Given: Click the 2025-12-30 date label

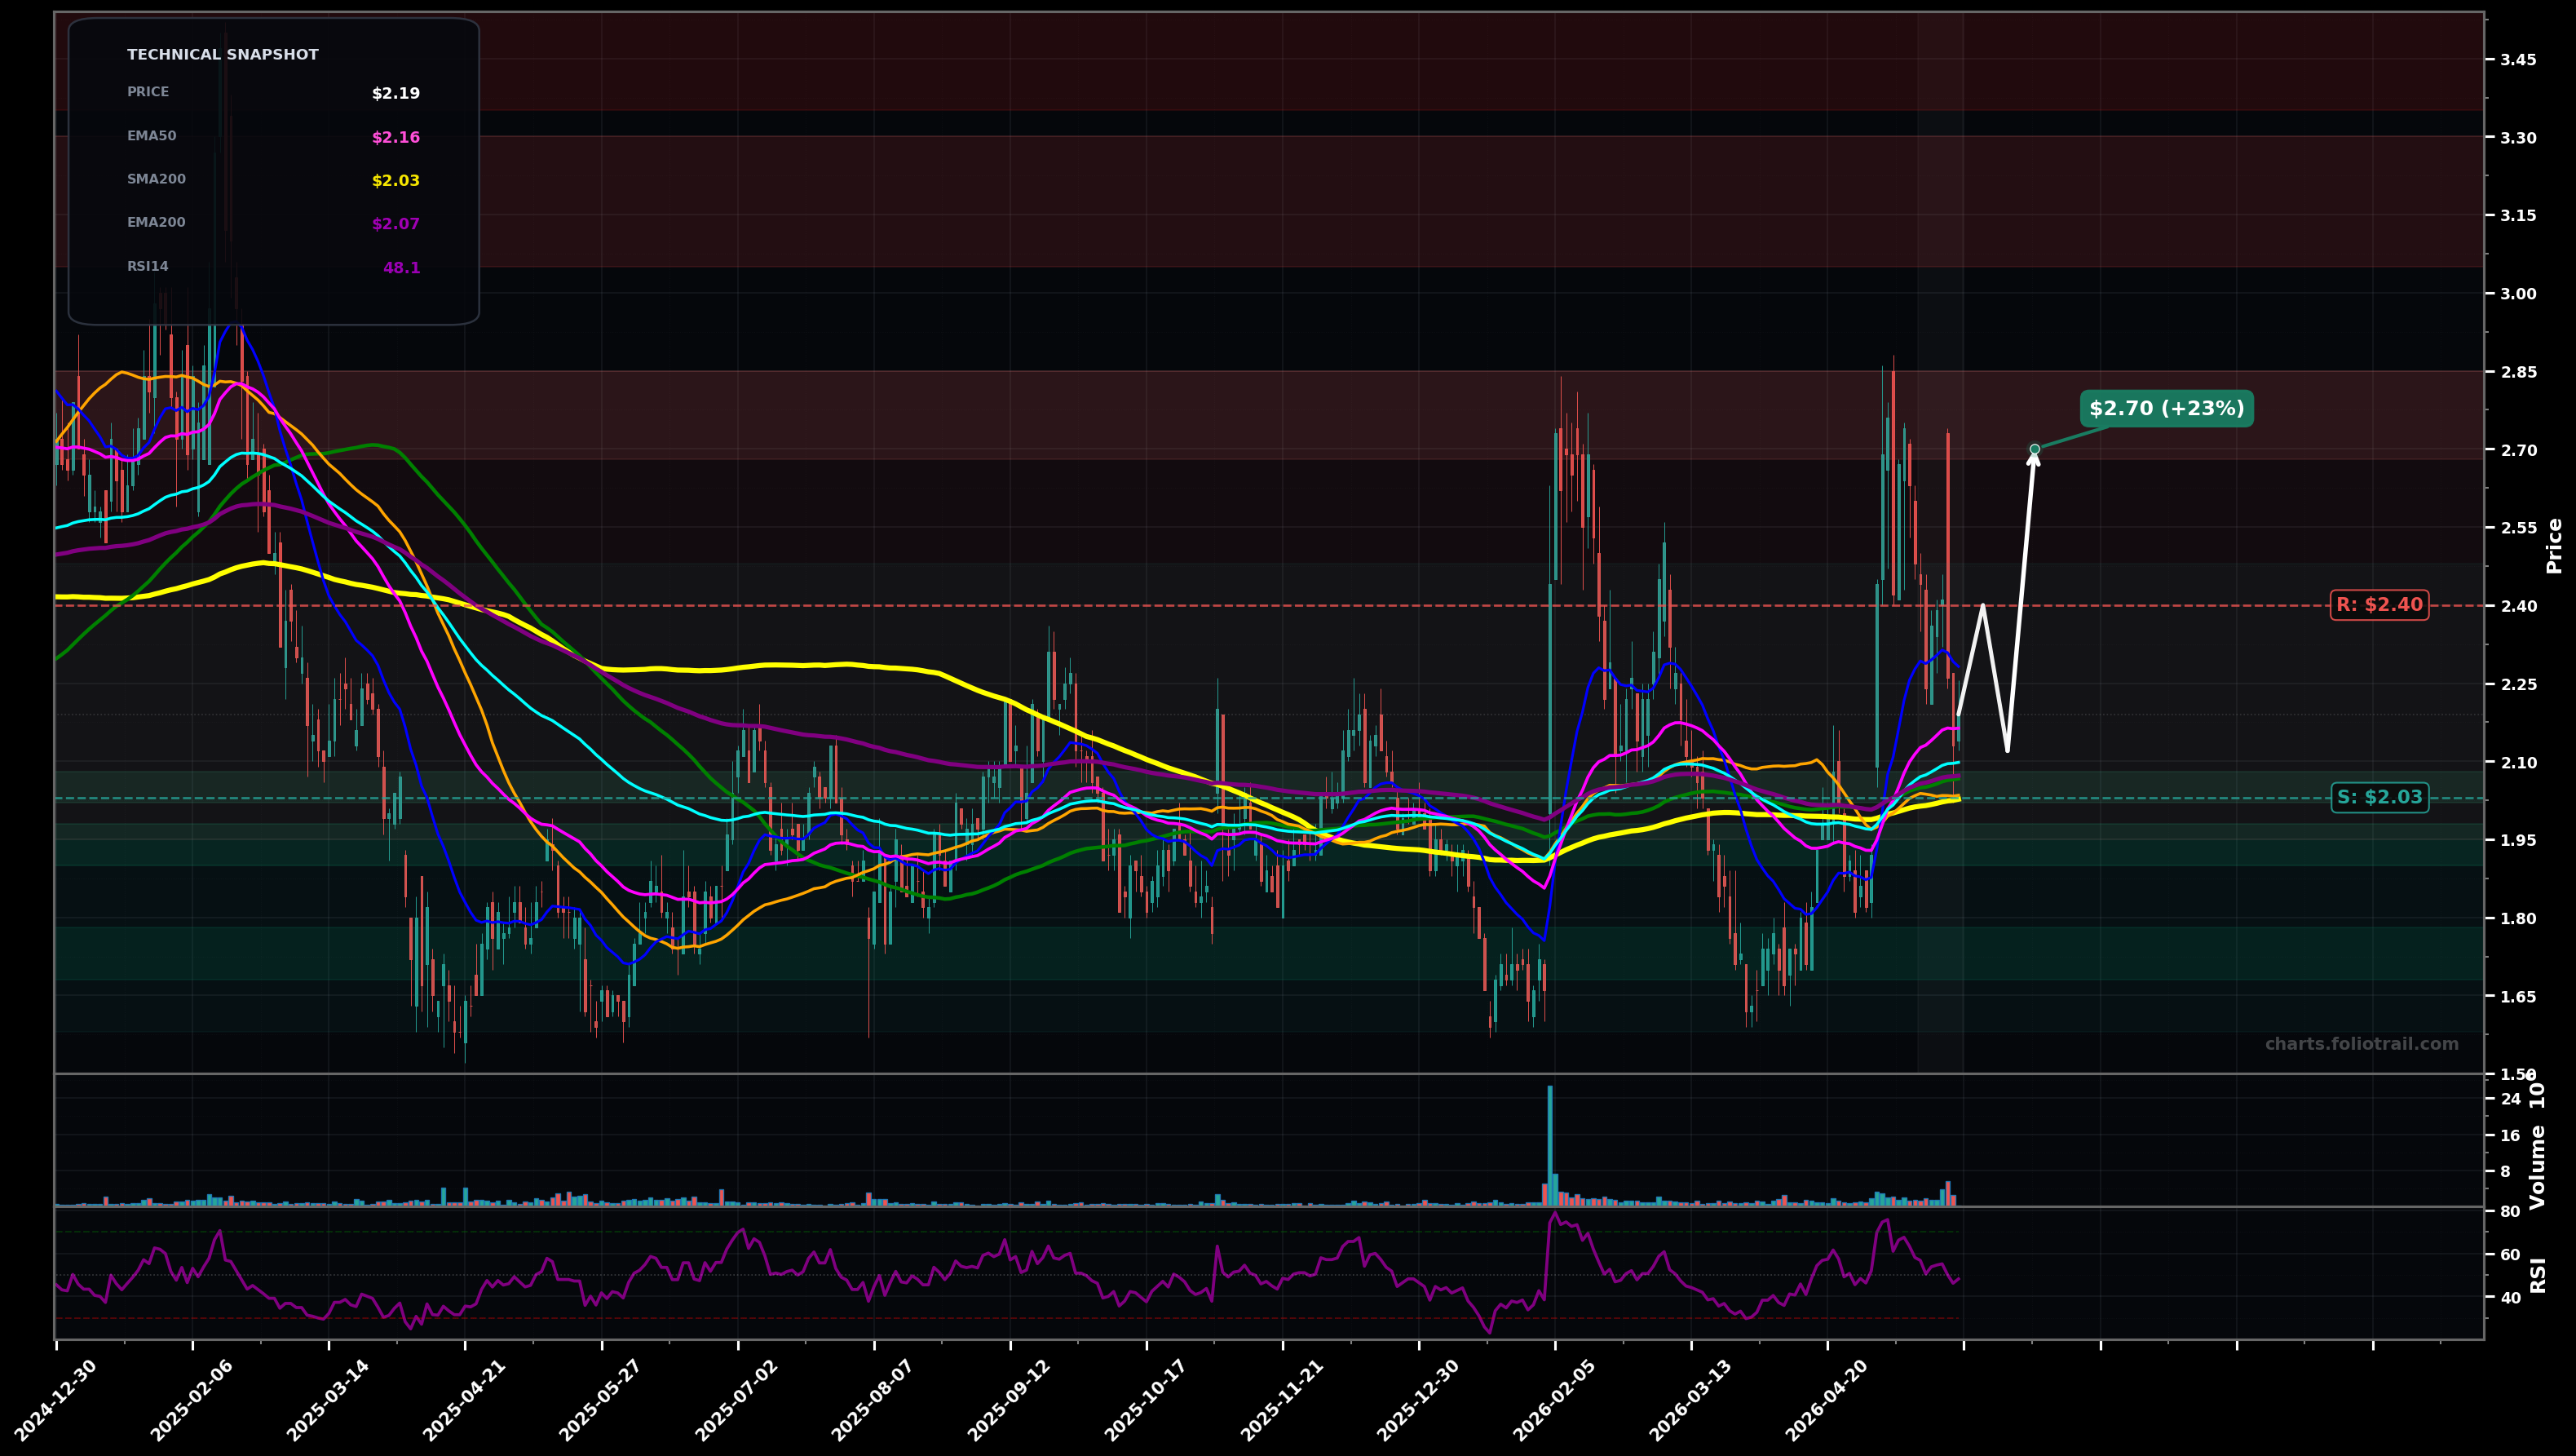Looking at the screenshot, I should [1418, 1400].
